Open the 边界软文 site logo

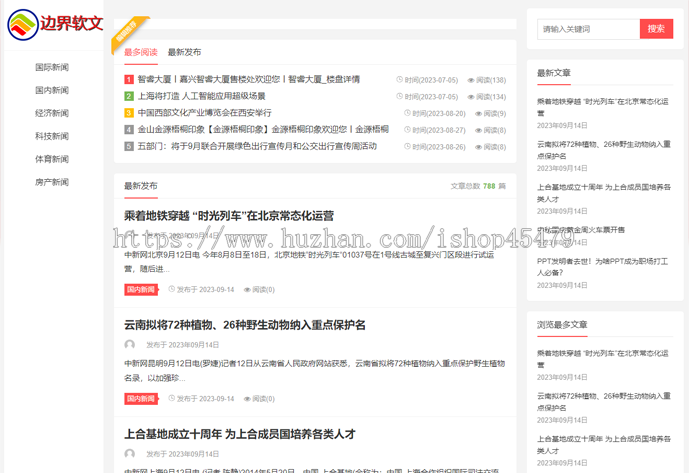pyautogui.click(x=55, y=25)
